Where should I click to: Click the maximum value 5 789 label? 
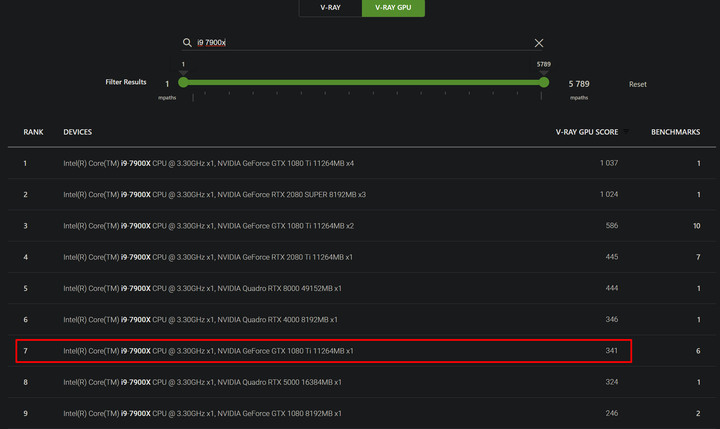579,84
